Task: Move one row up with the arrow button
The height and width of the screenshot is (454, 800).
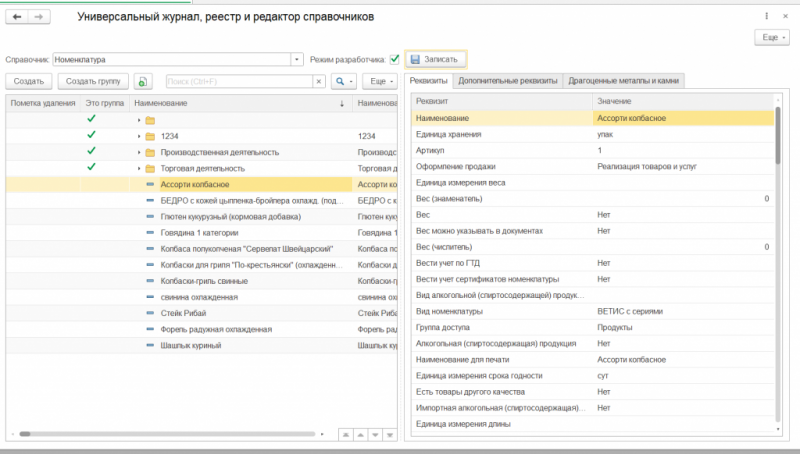Action: (x=361, y=435)
